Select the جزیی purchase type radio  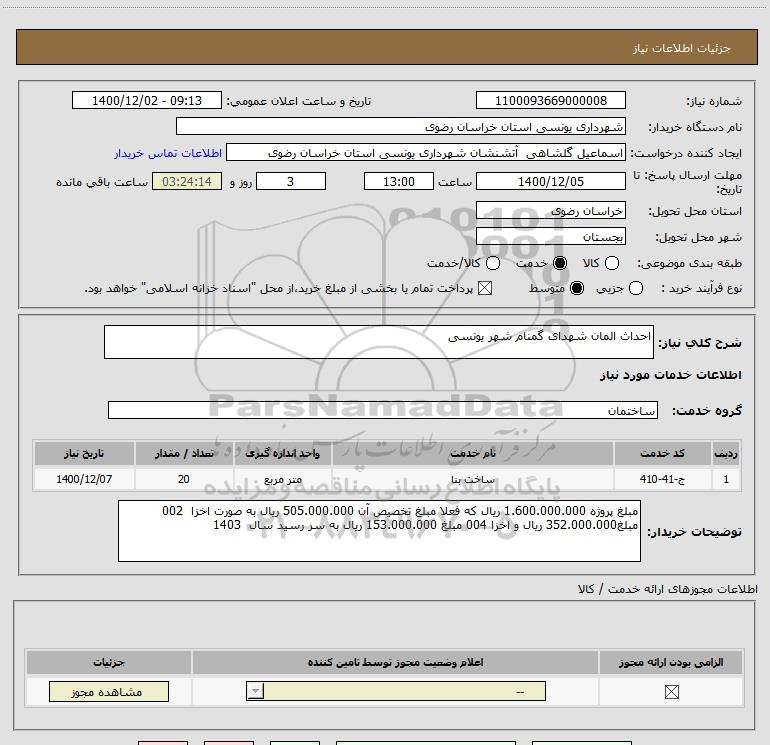(x=636, y=288)
